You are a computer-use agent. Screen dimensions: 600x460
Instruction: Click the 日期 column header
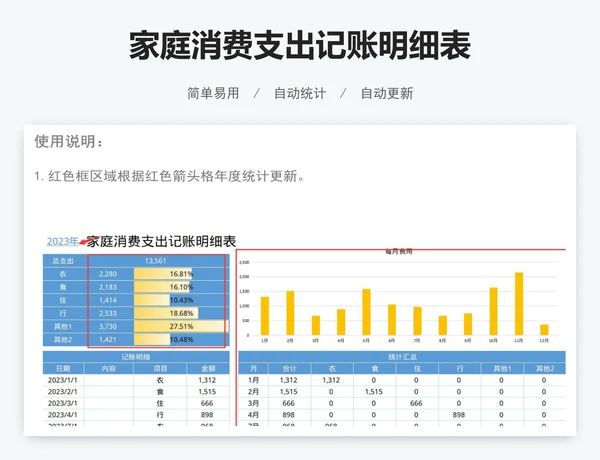[x=63, y=369]
